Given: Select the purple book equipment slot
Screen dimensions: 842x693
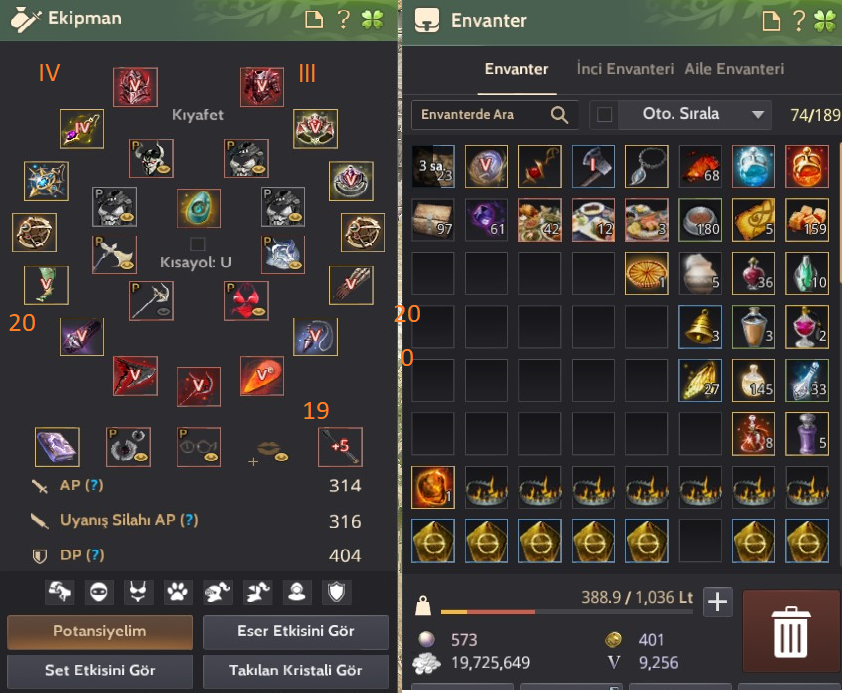Looking at the screenshot, I should point(57,447).
